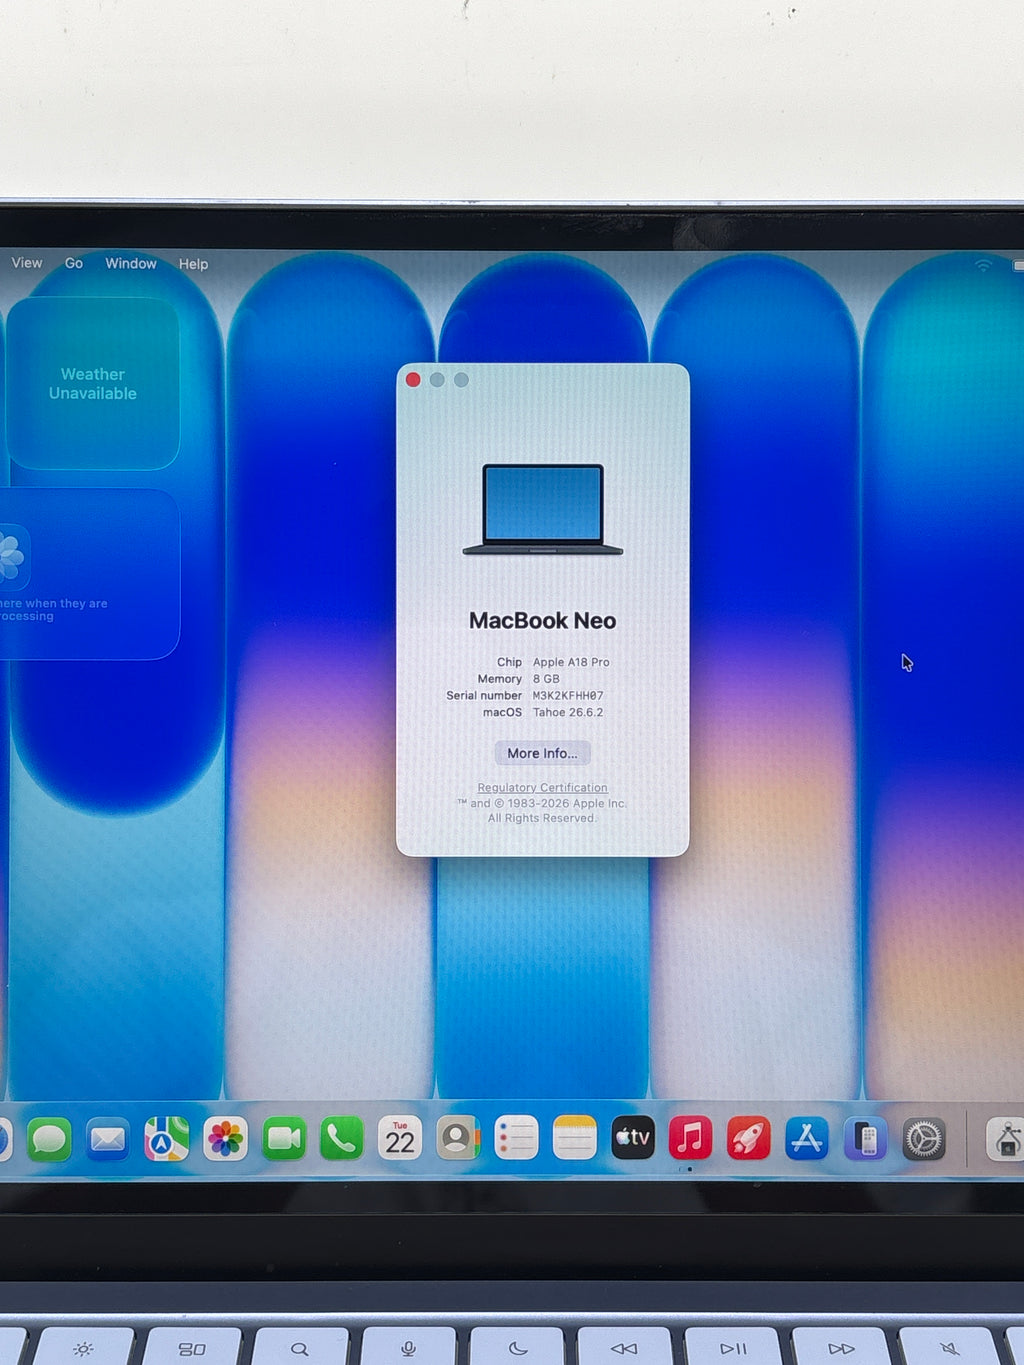Click the Photos widget on desktop
The height and width of the screenshot is (1365, 1024).
click(x=90, y=574)
